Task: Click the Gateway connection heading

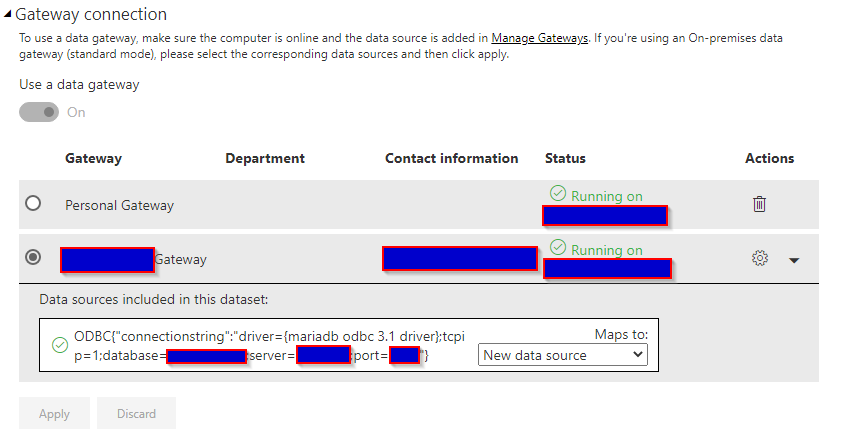Action: tap(91, 15)
